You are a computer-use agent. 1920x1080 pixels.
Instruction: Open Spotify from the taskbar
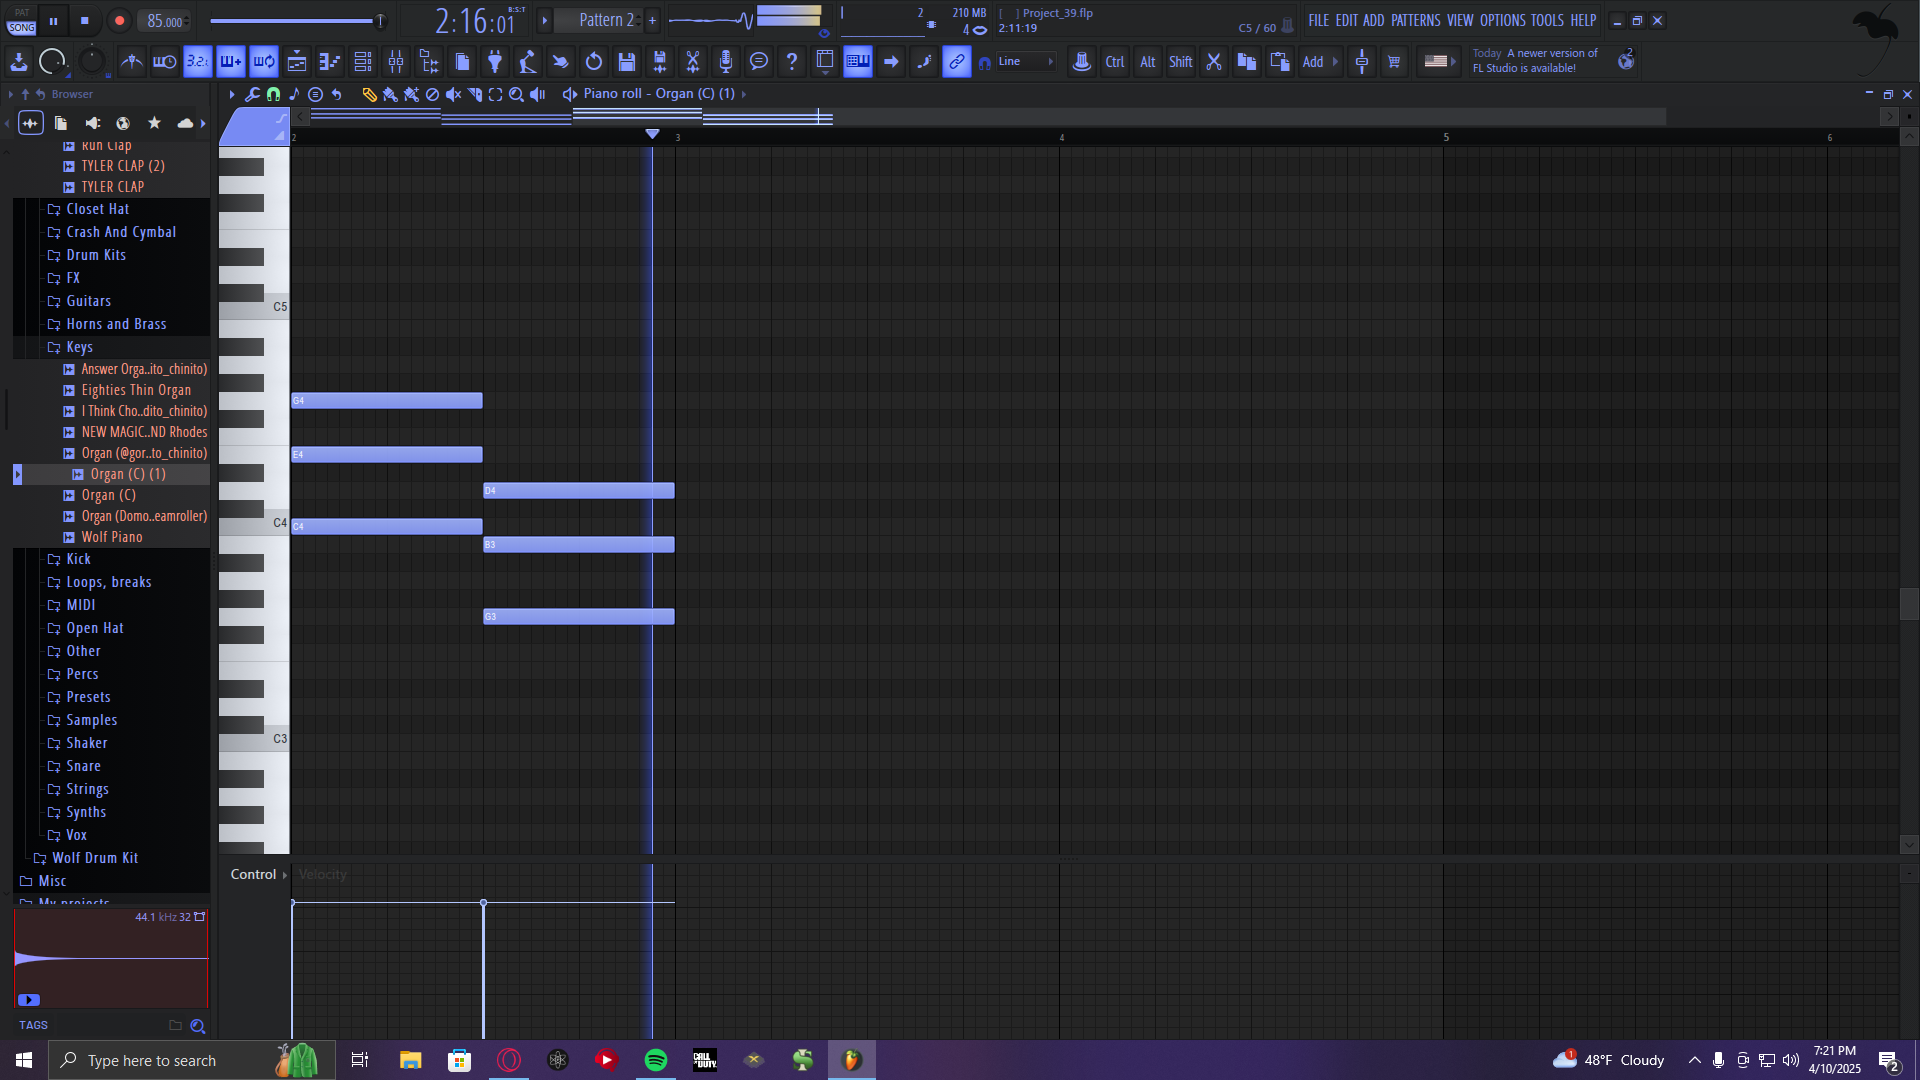(x=656, y=1060)
